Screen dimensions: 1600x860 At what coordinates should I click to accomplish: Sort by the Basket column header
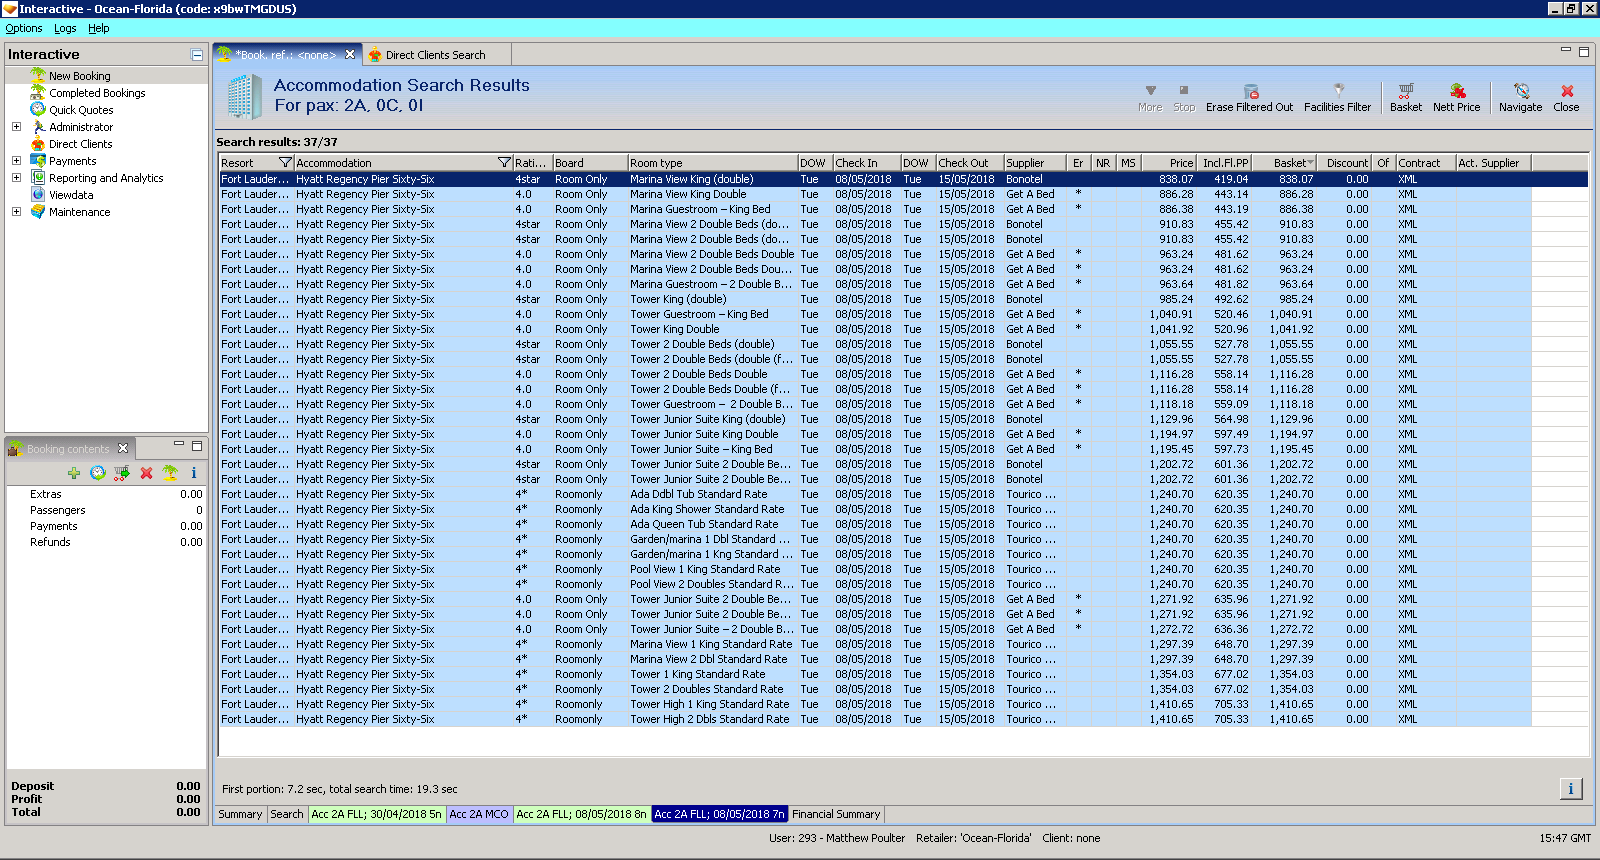coord(1290,163)
